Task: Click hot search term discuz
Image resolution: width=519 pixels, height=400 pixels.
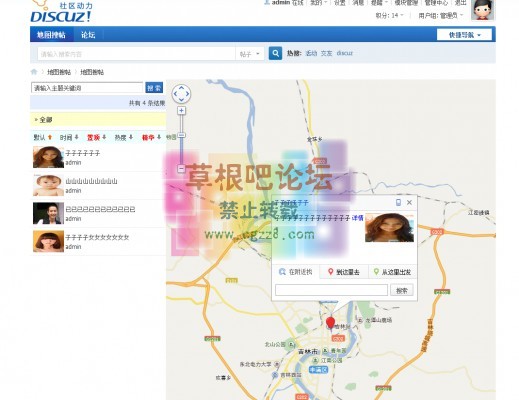Action: [345, 53]
